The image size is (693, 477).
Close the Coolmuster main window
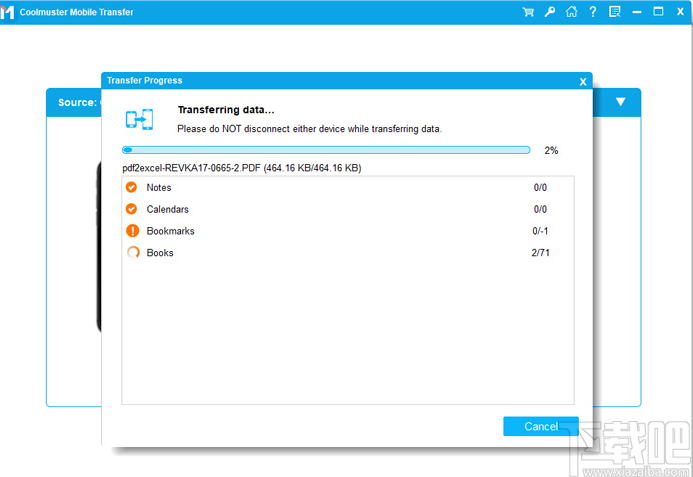tap(680, 12)
